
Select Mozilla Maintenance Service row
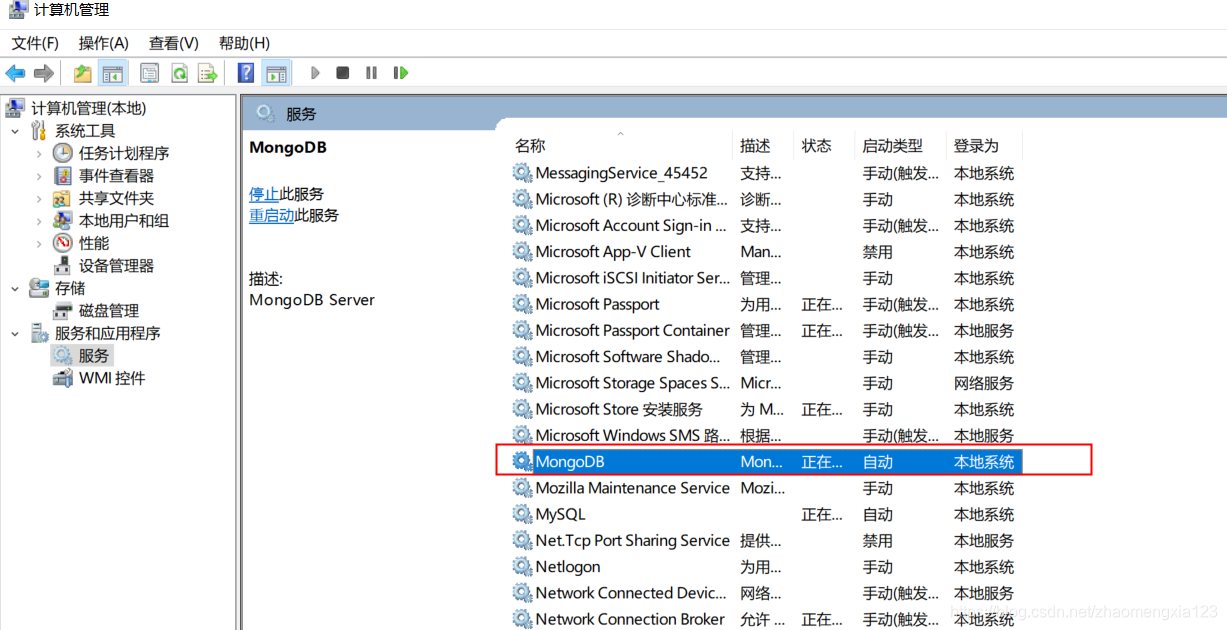[767, 488]
